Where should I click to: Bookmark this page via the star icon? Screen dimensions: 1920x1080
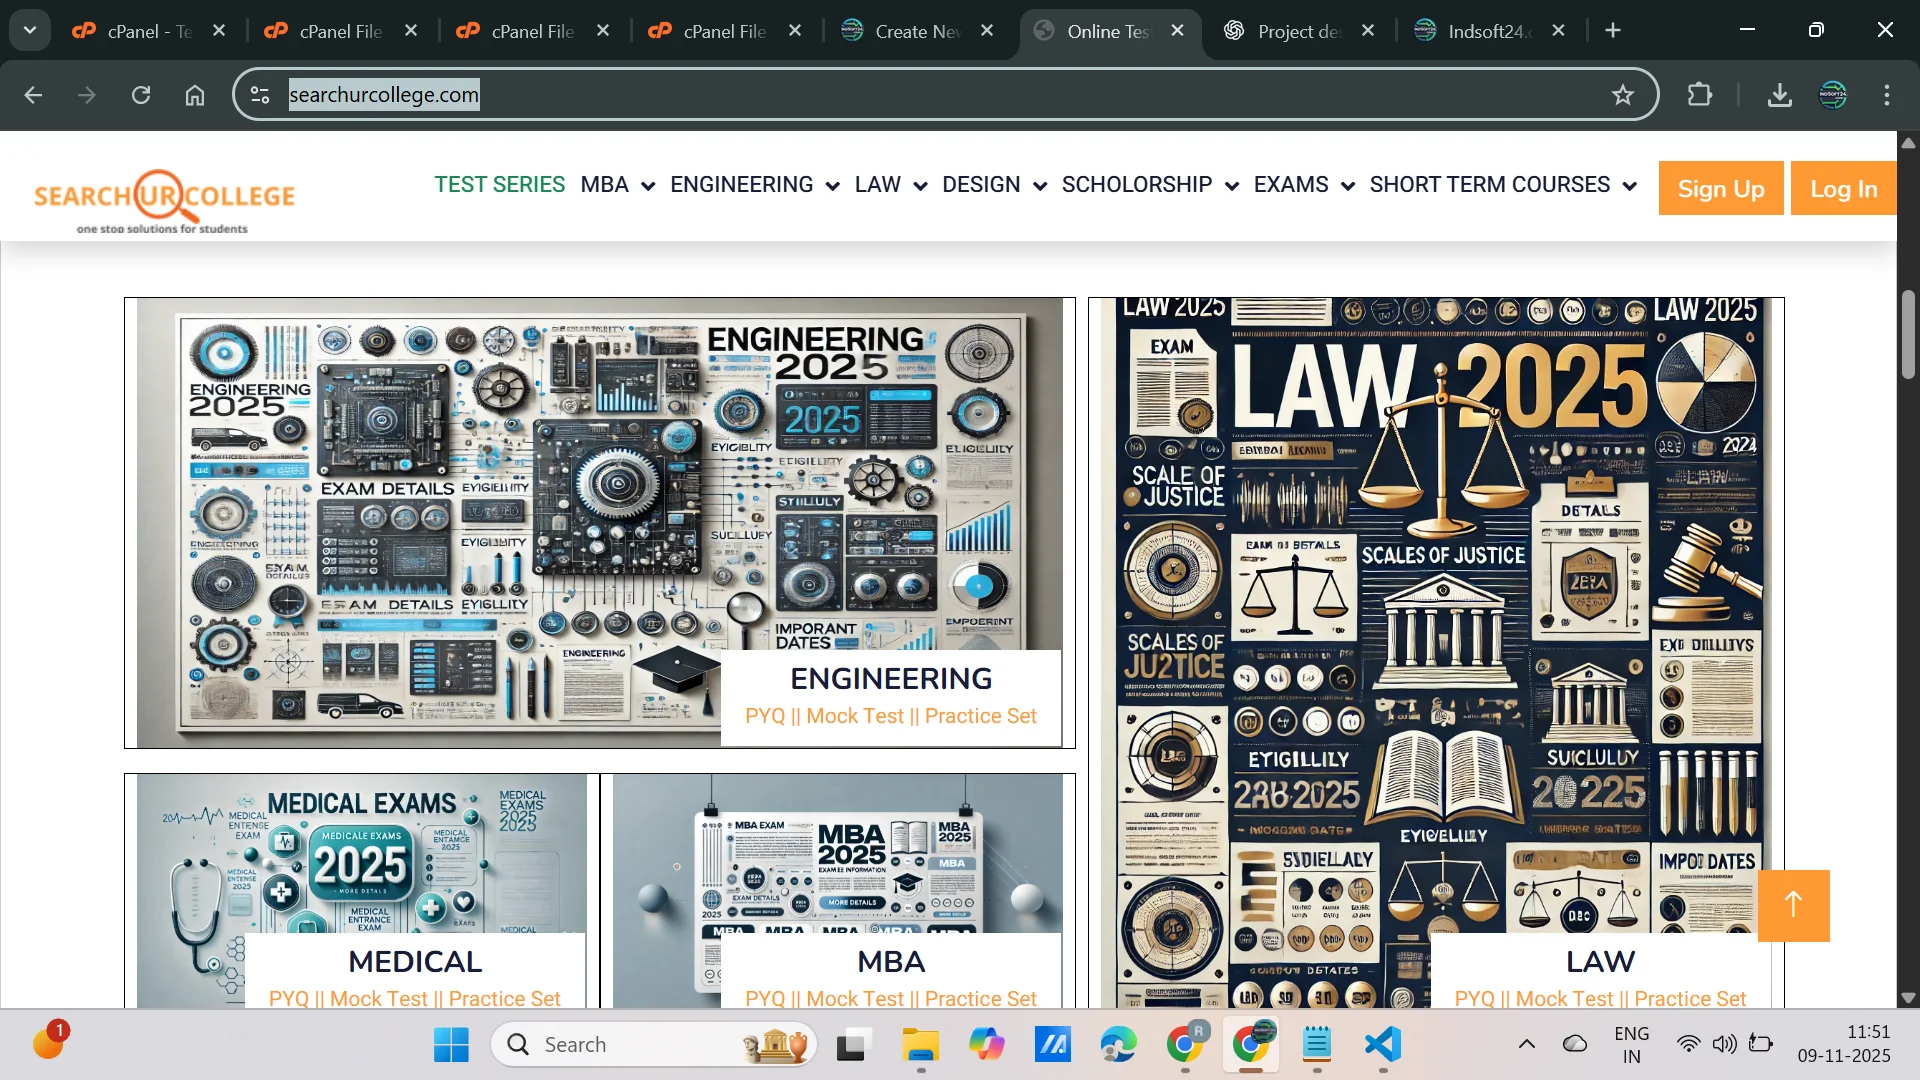pos(1623,95)
